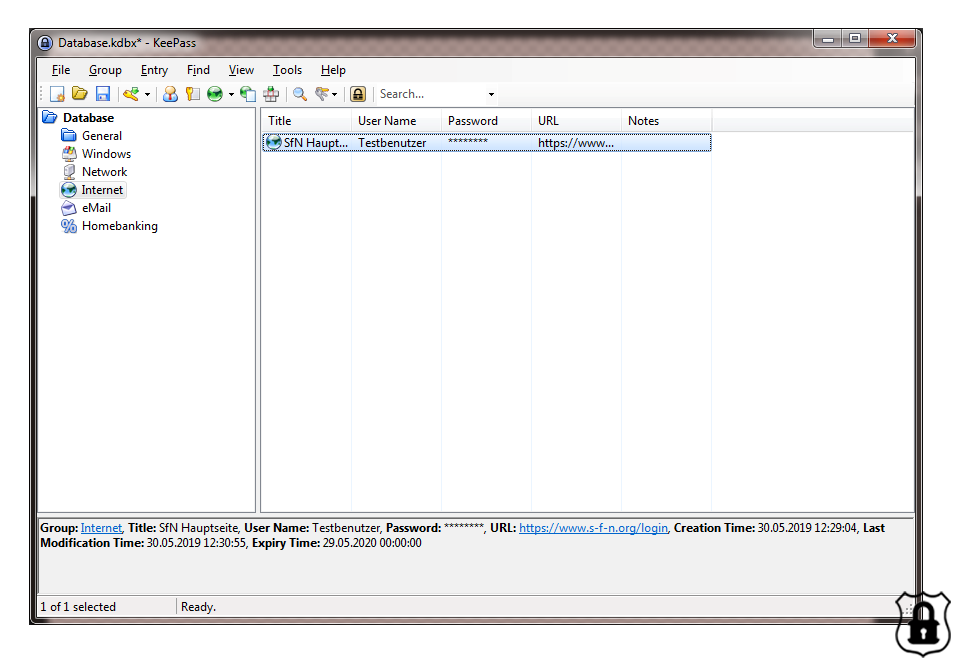The image size is (953, 662).
Task: Minimize the KeePass window
Action: (x=828, y=39)
